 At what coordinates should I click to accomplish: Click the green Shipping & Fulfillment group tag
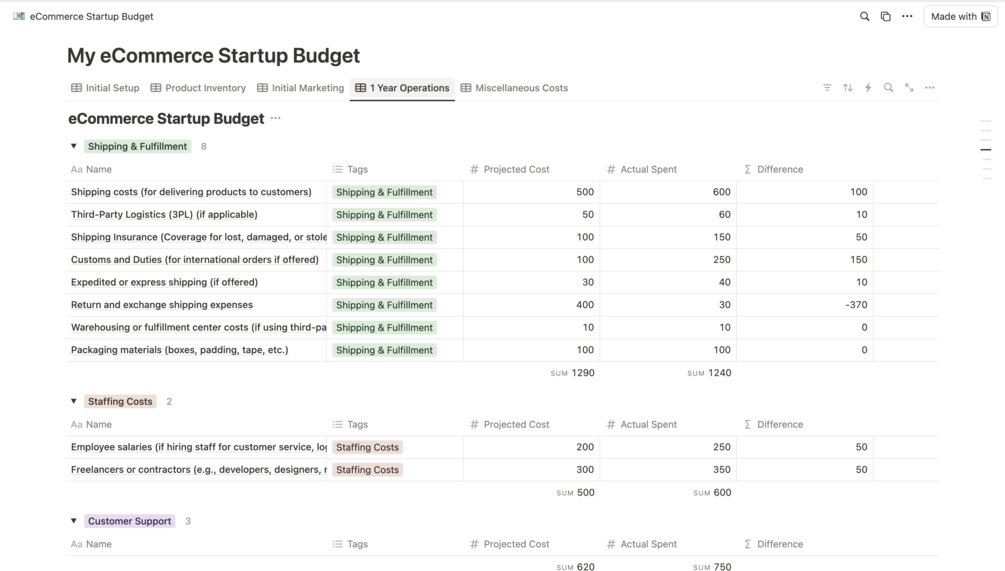(x=137, y=146)
